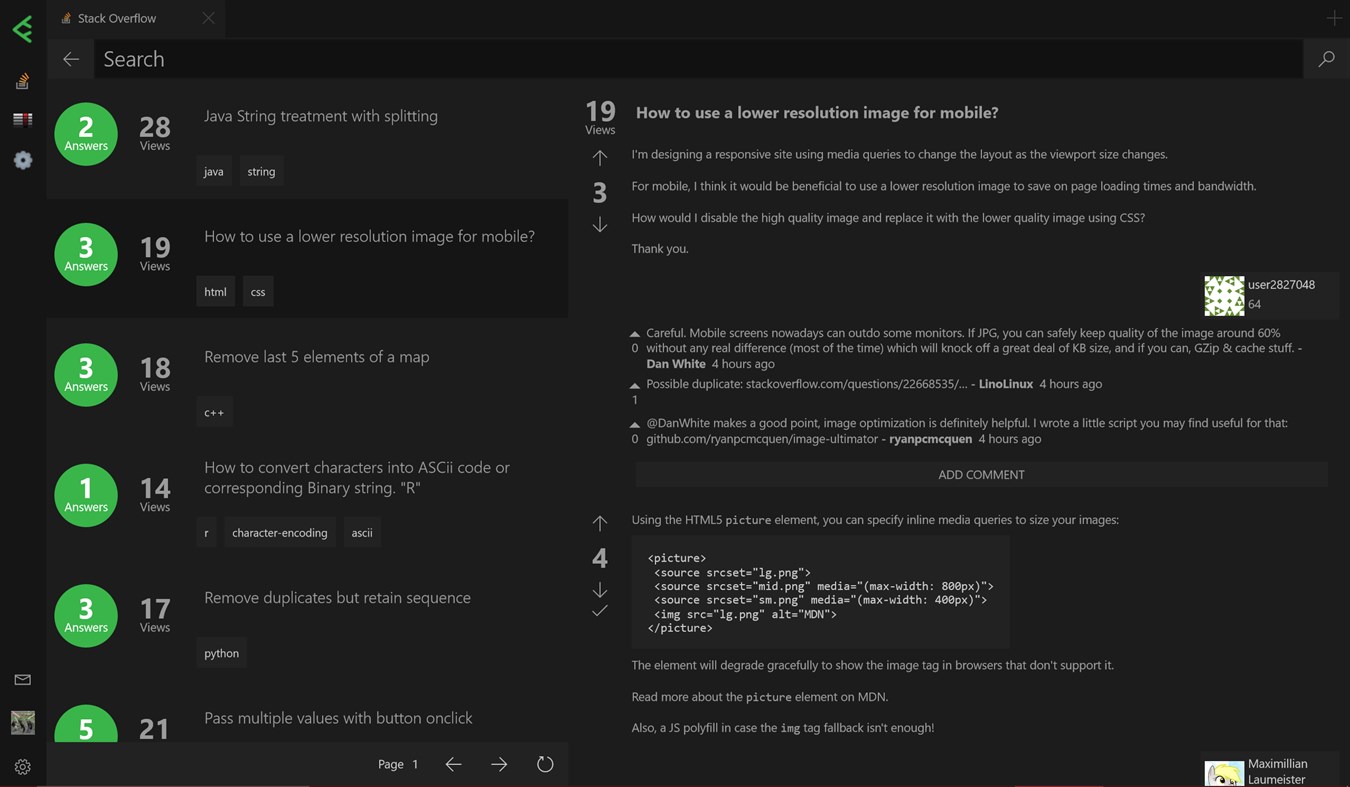Screen dimensions: 1350x787
Task: Go to the previous page of questions
Action: 453,764
